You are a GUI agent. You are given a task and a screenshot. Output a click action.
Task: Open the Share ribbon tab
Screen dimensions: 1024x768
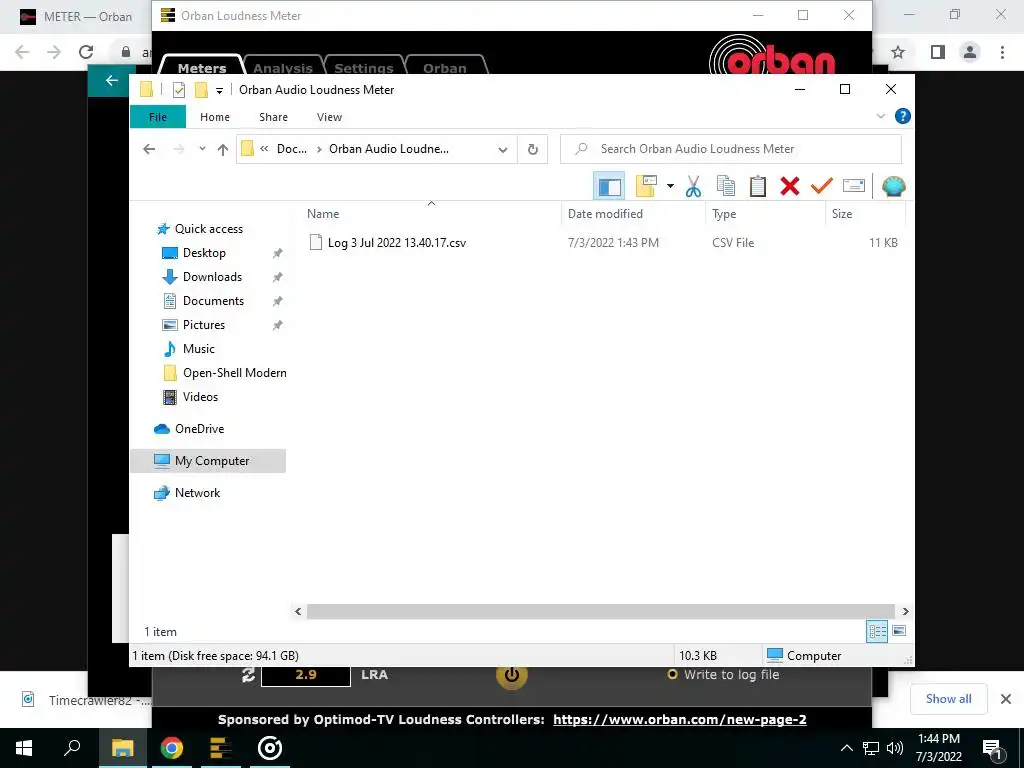click(273, 117)
